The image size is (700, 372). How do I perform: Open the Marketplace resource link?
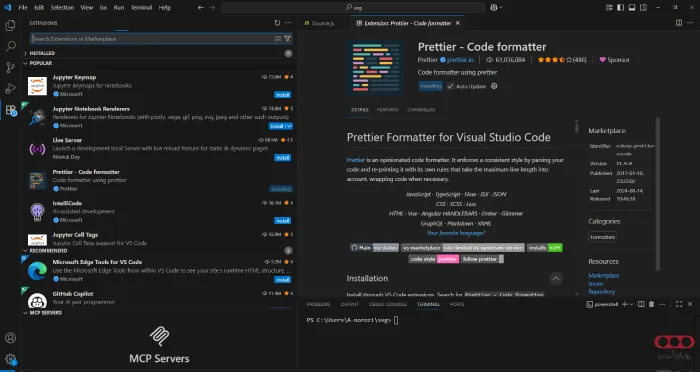[x=604, y=276]
